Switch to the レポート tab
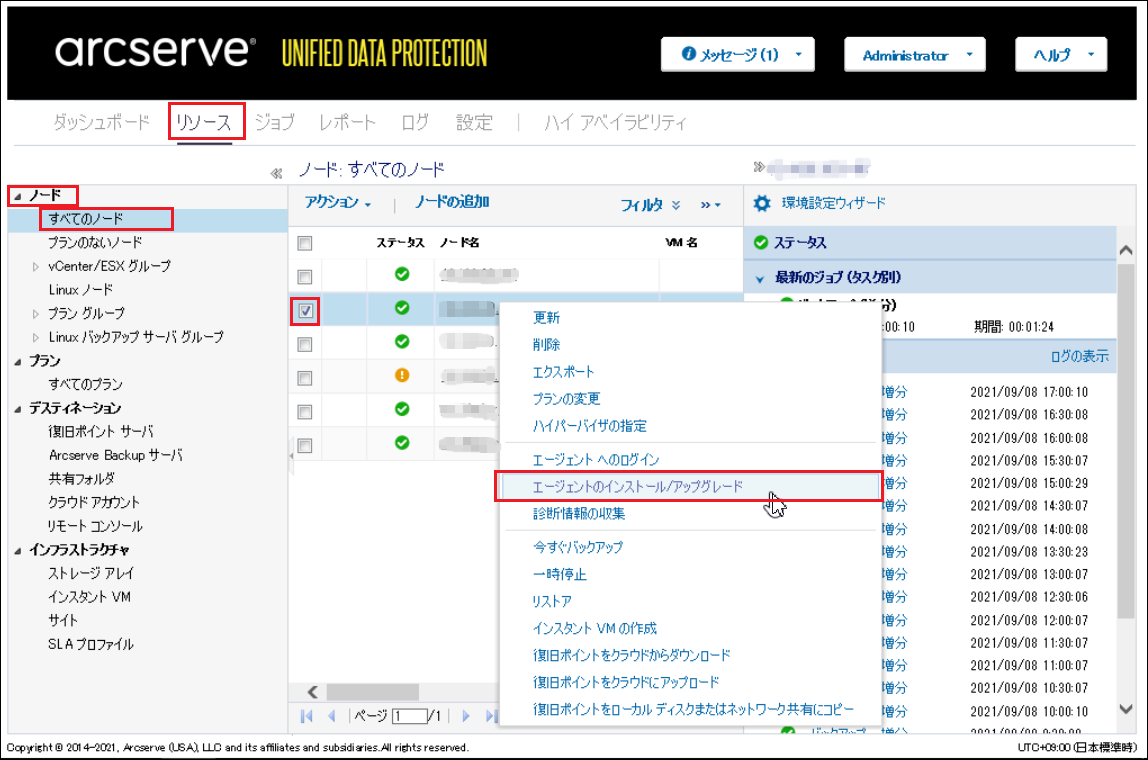This screenshot has height=760, width=1148. pyautogui.click(x=347, y=122)
